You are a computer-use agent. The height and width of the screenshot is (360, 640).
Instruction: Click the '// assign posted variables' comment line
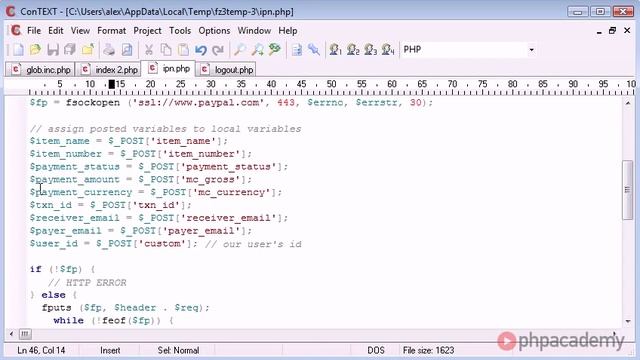click(x=165, y=129)
